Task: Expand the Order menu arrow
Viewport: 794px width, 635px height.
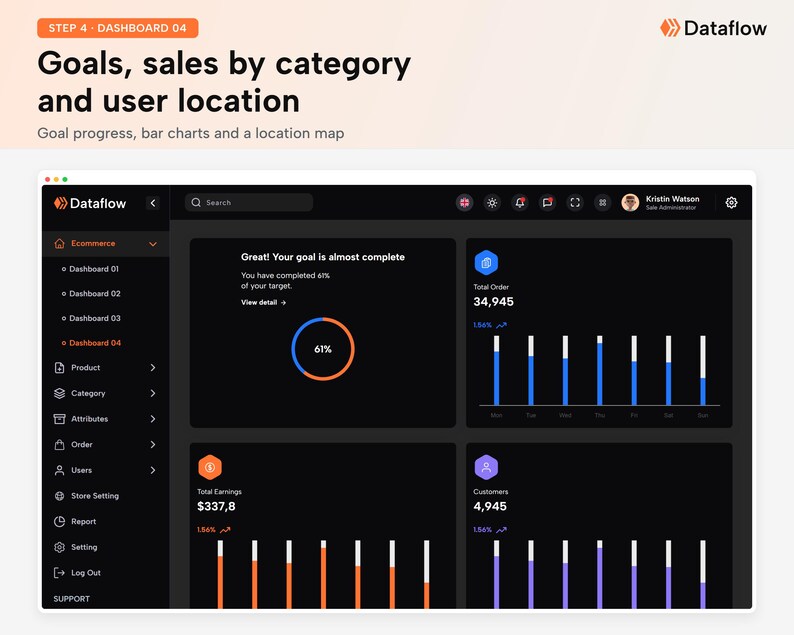Action: coord(153,445)
